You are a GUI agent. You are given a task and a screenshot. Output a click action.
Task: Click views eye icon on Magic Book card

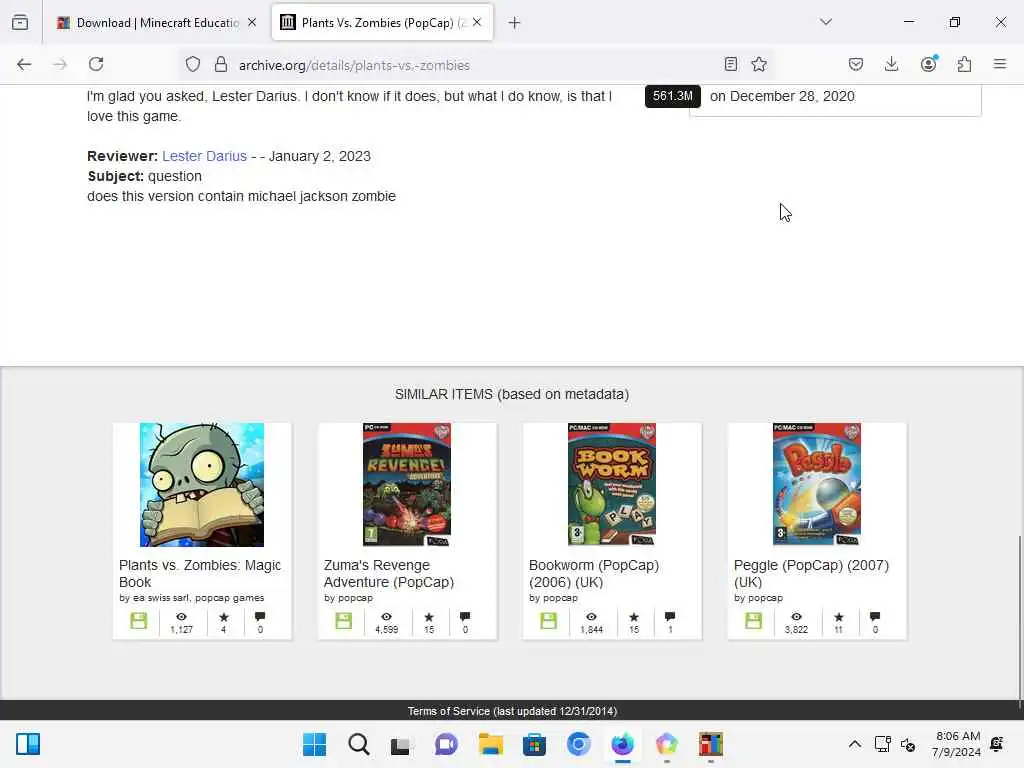[182, 616]
